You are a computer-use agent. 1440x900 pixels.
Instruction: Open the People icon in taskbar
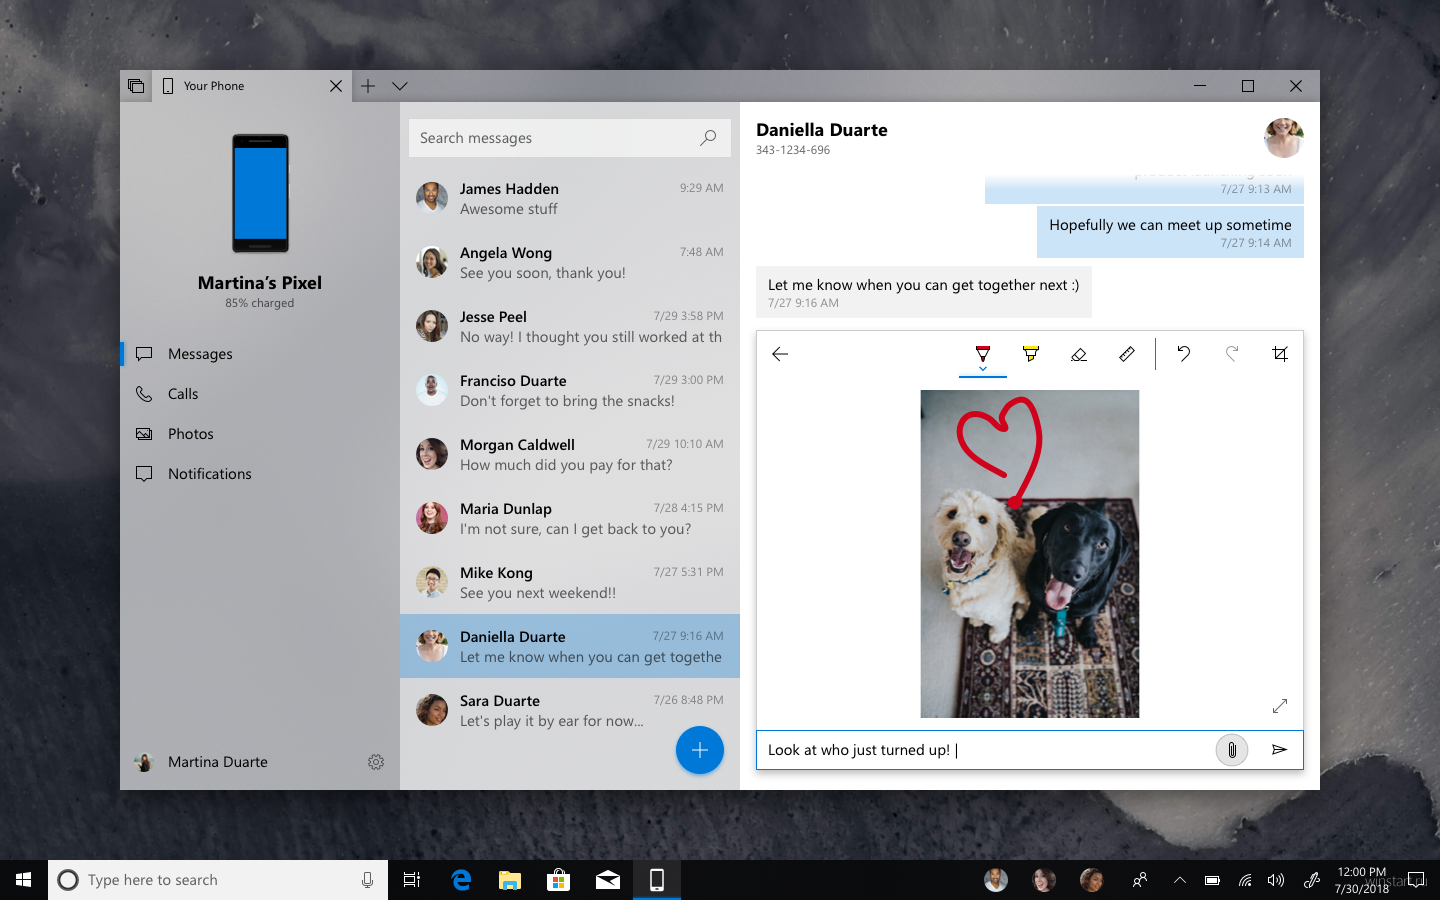click(x=1139, y=880)
